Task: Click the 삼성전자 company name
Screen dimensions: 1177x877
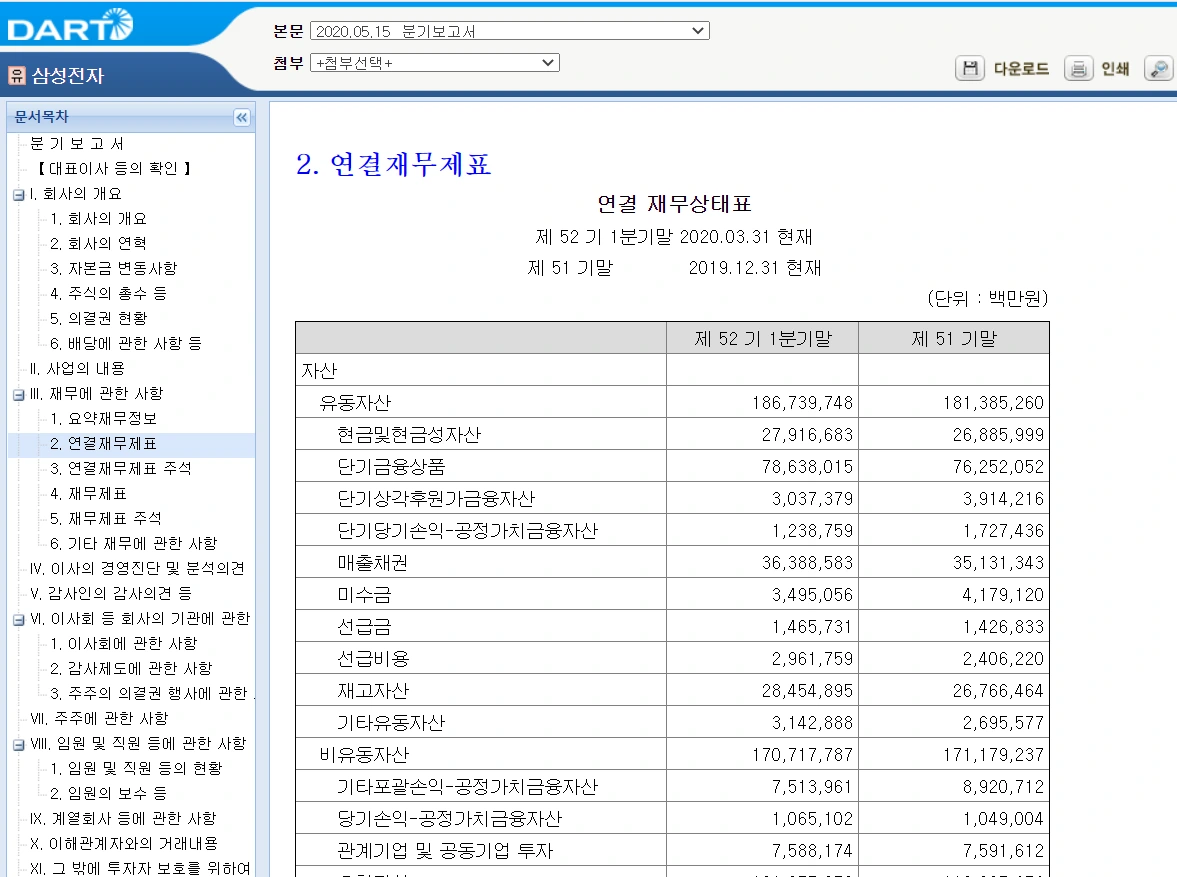Action: point(68,75)
